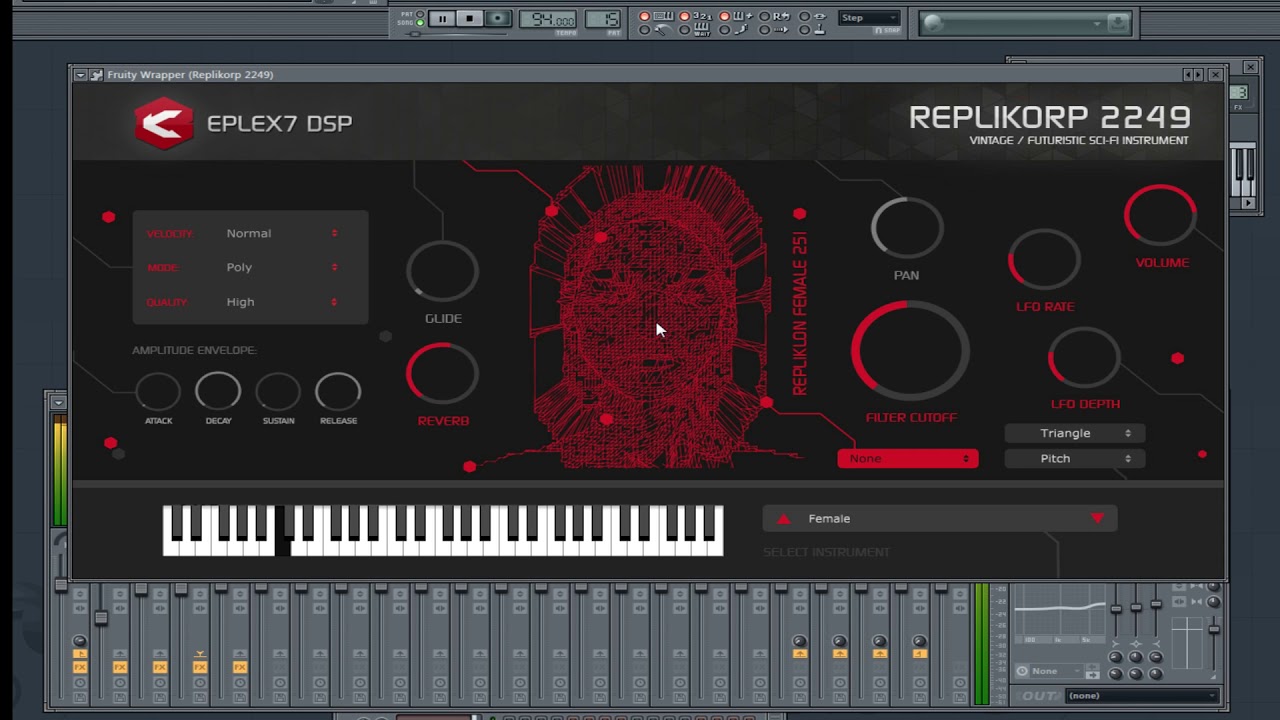The height and width of the screenshot is (720, 1280).
Task: Click the tempo display showing 94.000
Action: point(548,18)
